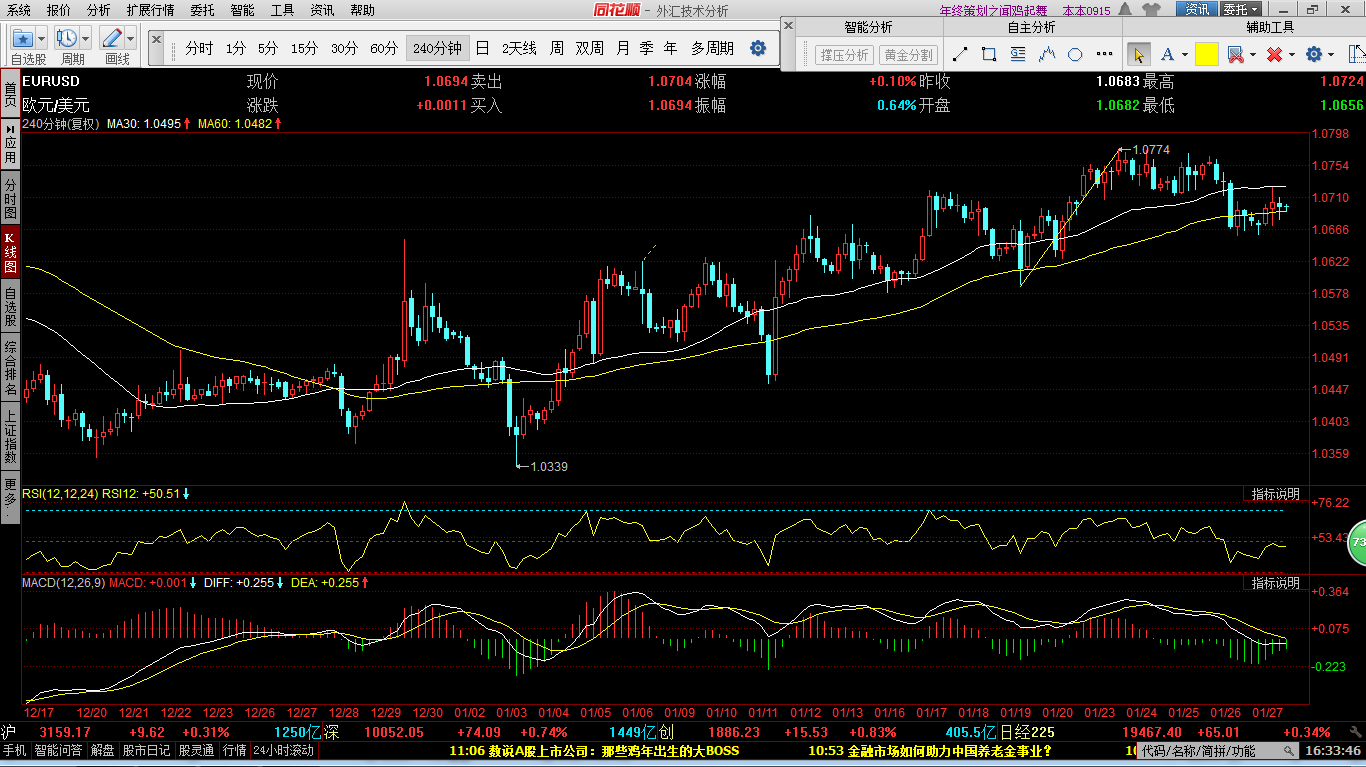
Task: Expand the delete drawings dropdown arrow
Action: (1292, 56)
